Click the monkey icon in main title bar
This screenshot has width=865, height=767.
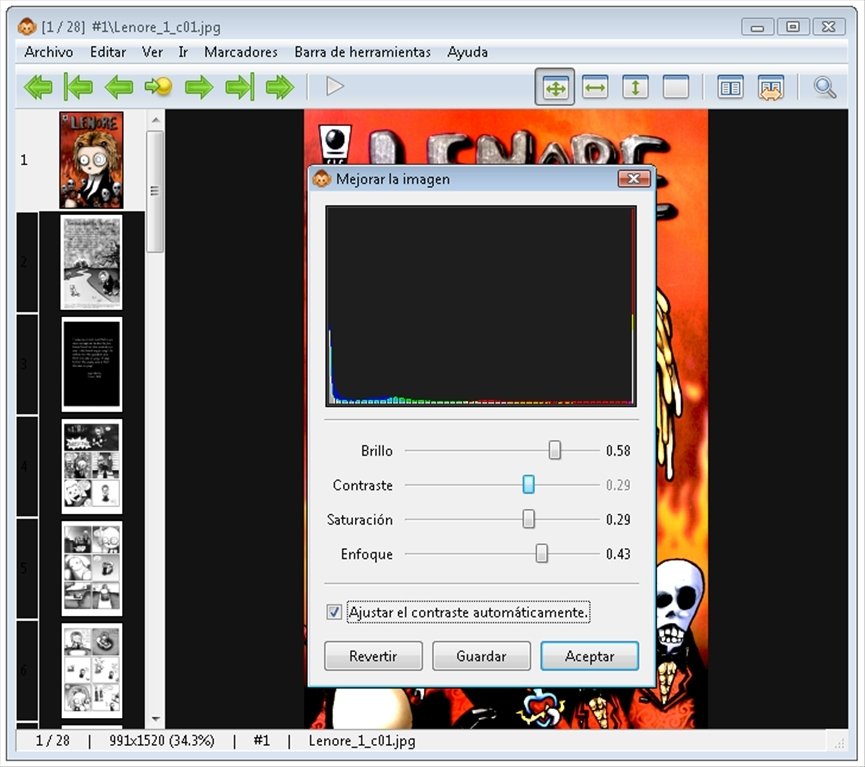(26, 26)
